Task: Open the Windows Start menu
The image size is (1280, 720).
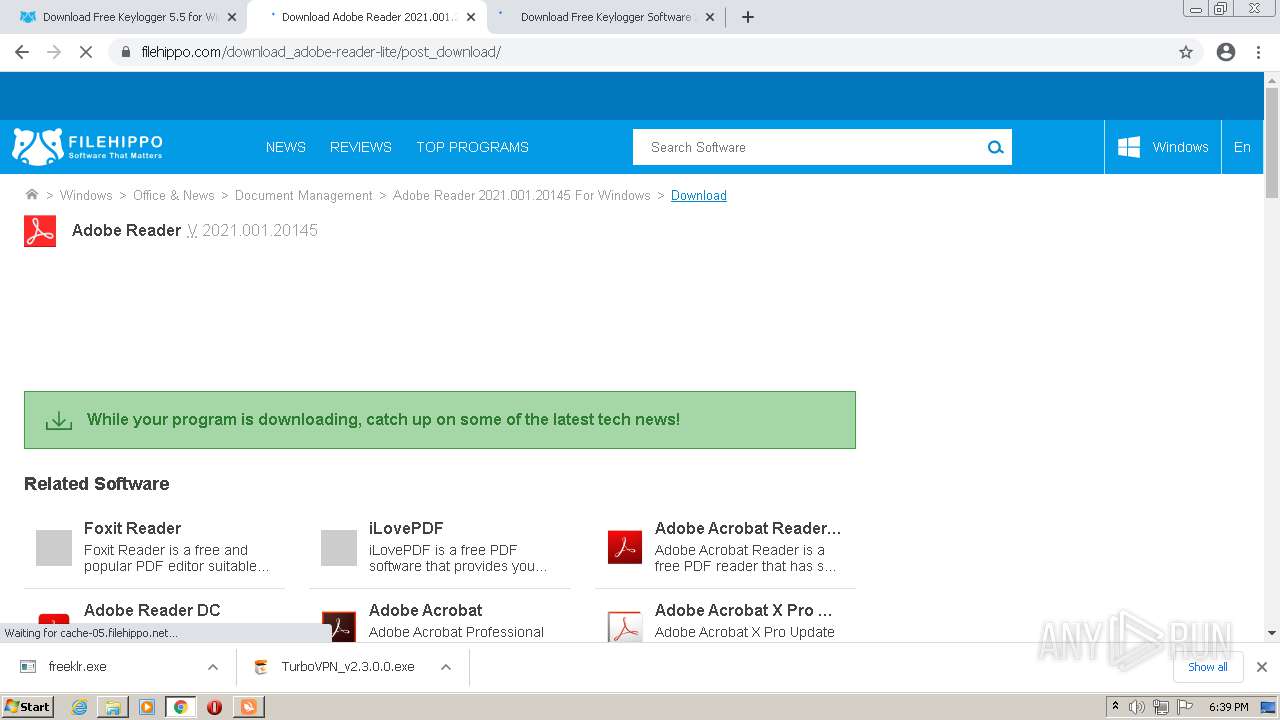Action: [28, 707]
